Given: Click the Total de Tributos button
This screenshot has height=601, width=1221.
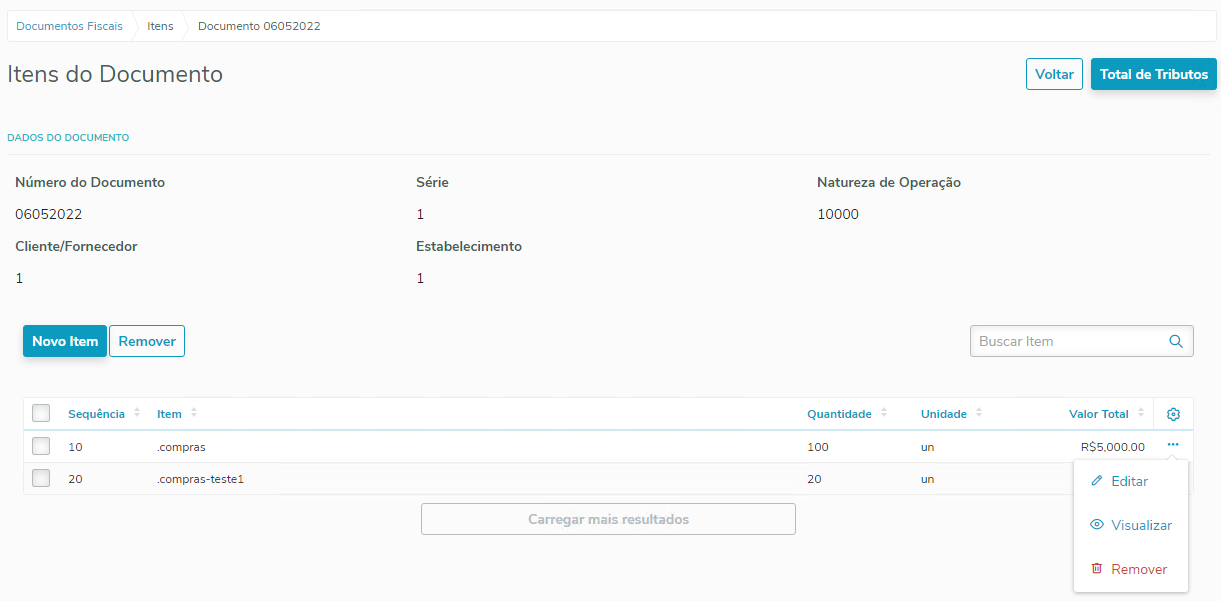Looking at the screenshot, I should [x=1153, y=74].
